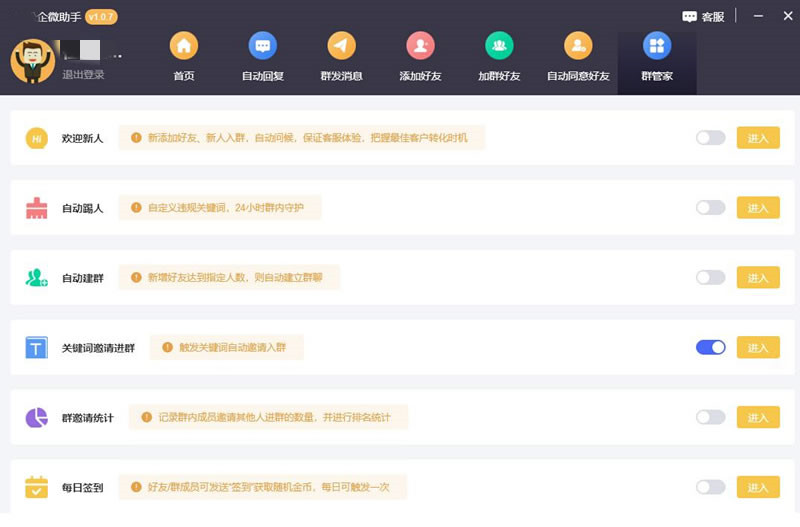The height and width of the screenshot is (527, 800).
Task: Click the 每日签到 label text
Action: (x=83, y=488)
